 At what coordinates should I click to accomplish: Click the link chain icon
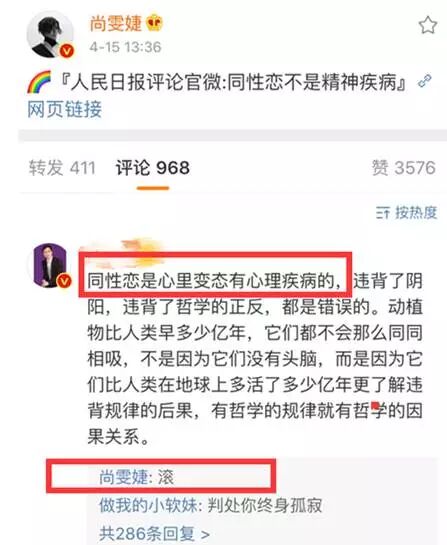425,82
